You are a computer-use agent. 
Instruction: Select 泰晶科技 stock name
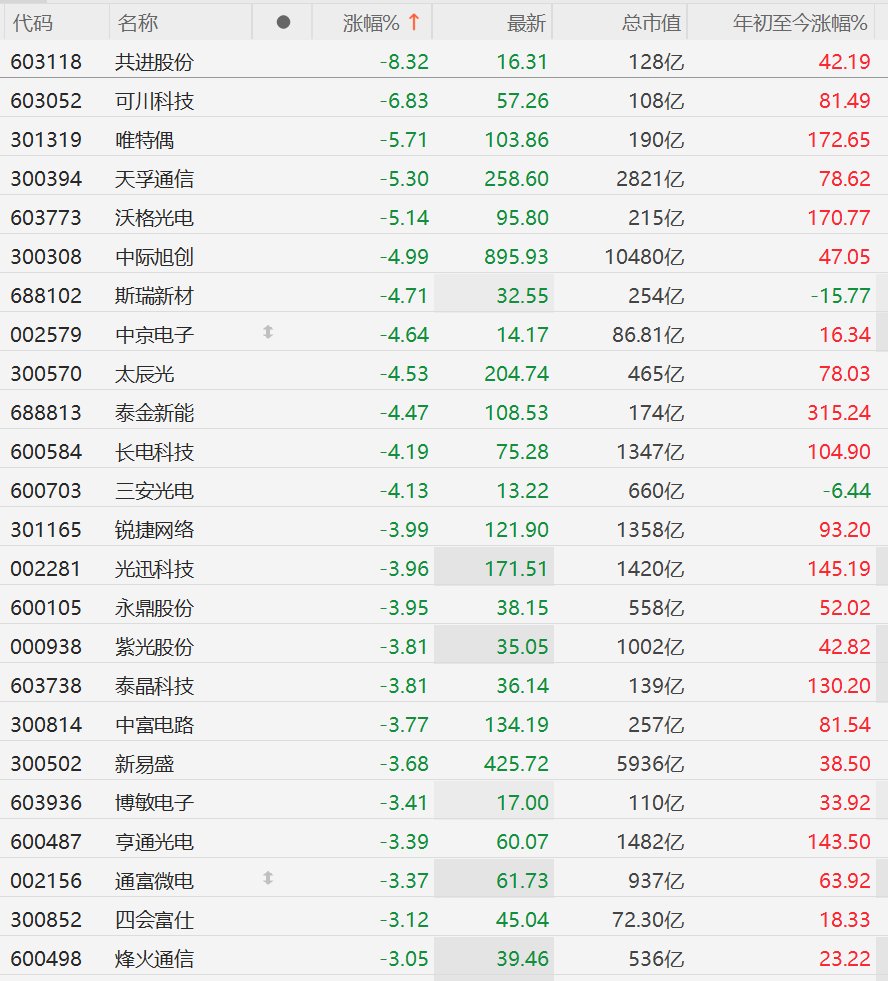tap(155, 686)
